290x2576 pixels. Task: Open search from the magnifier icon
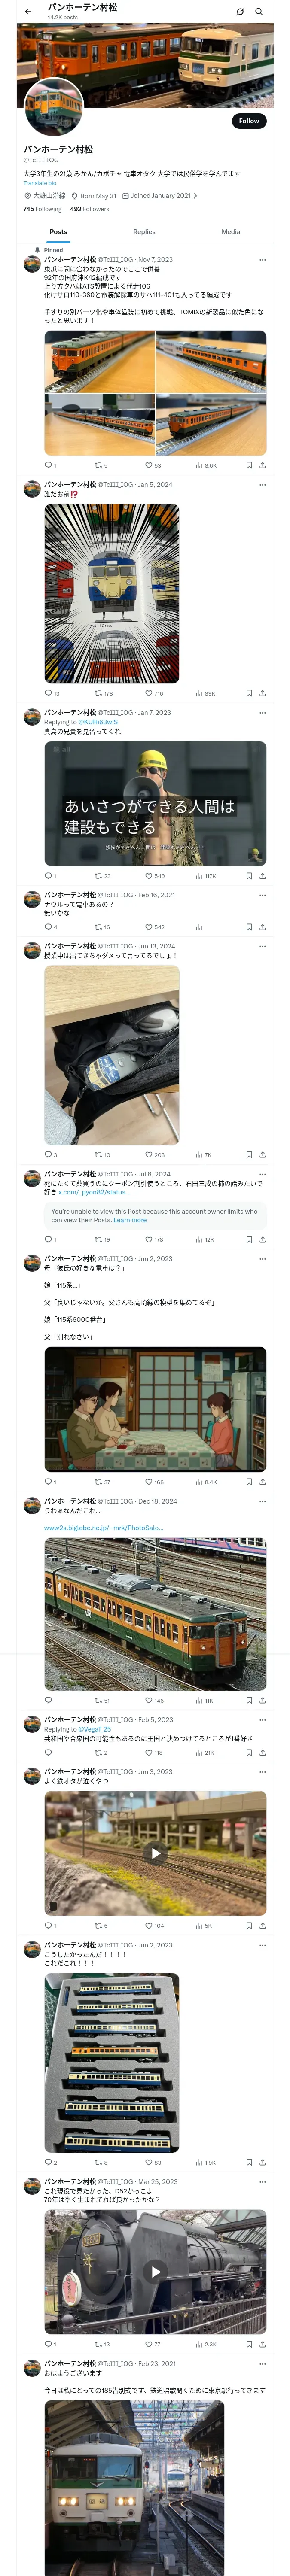click(x=259, y=12)
